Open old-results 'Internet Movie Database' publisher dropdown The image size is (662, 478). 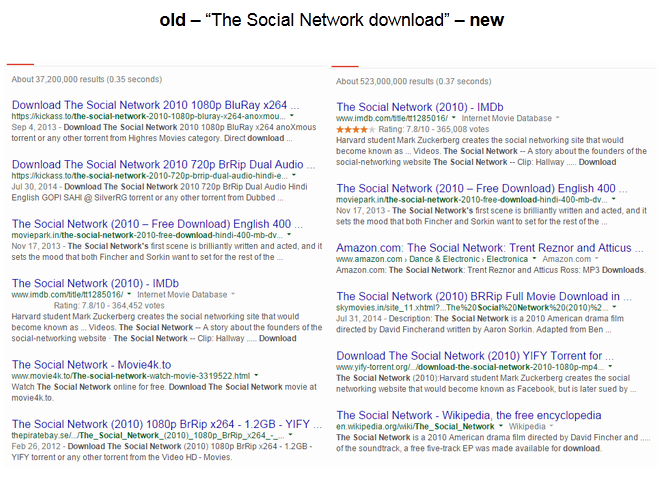click(x=186, y=294)
